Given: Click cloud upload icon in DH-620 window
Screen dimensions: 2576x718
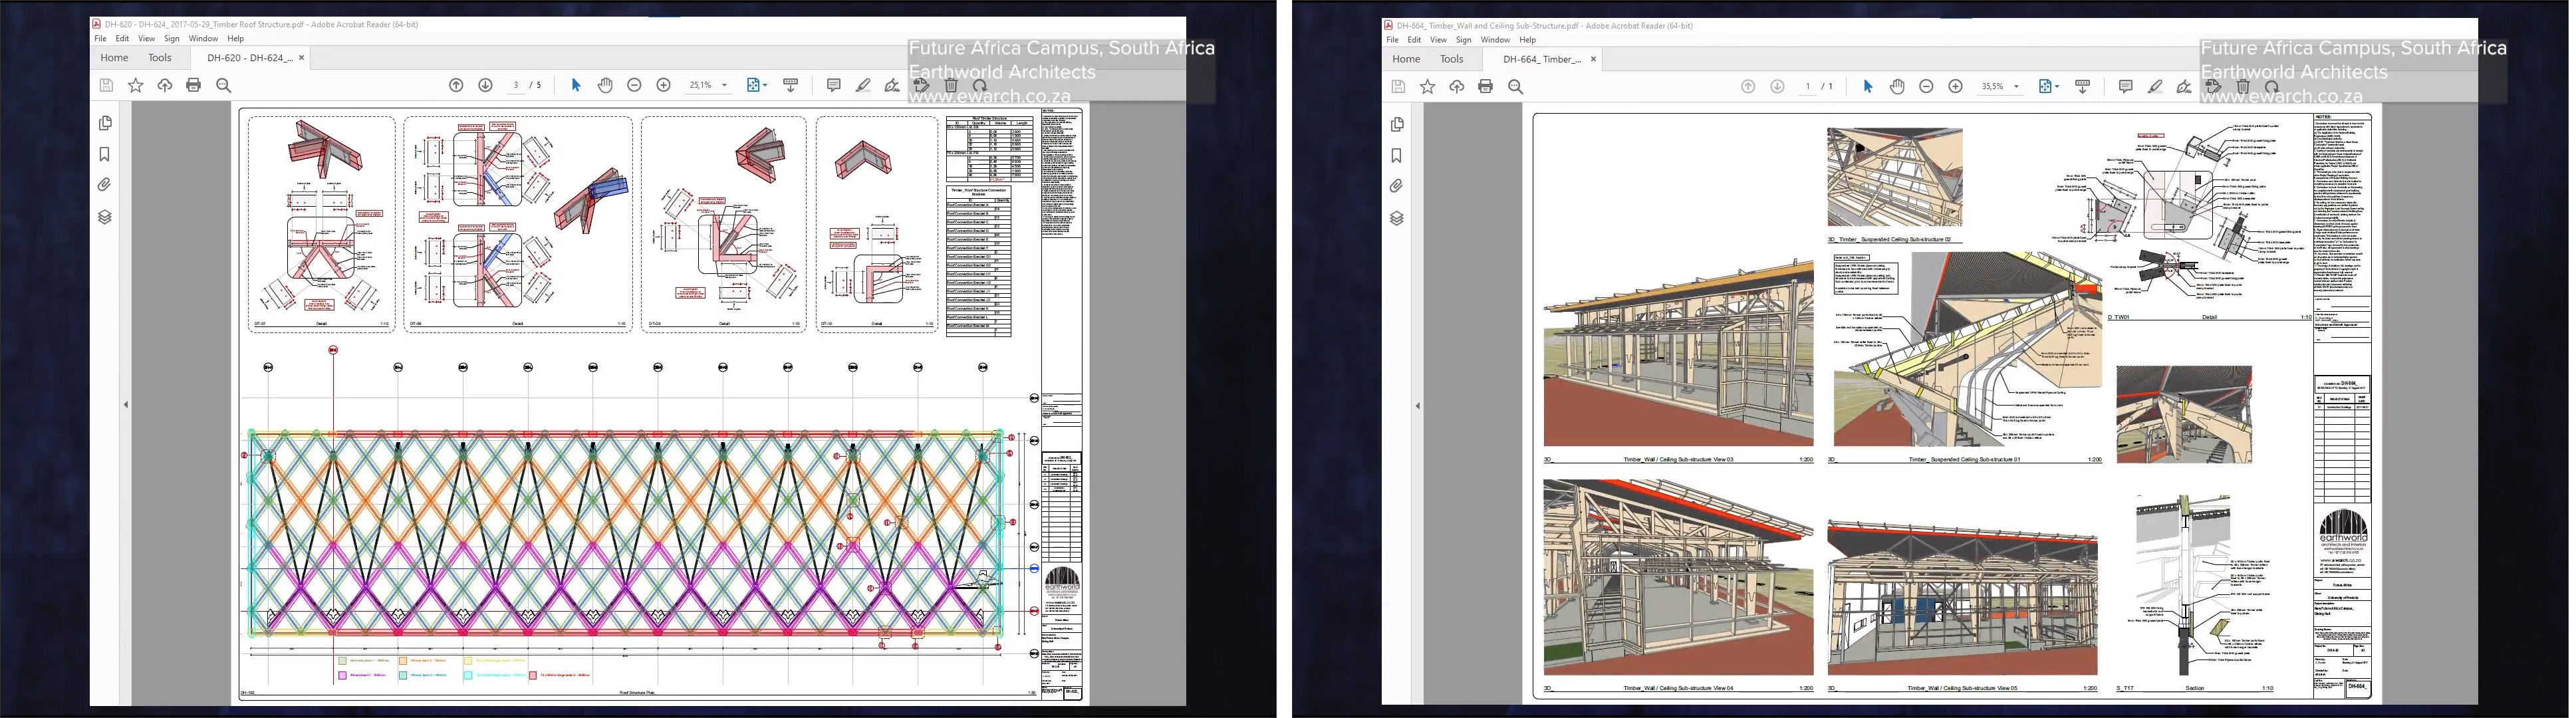Looking at the screenshot, I should tap(164, 85).
